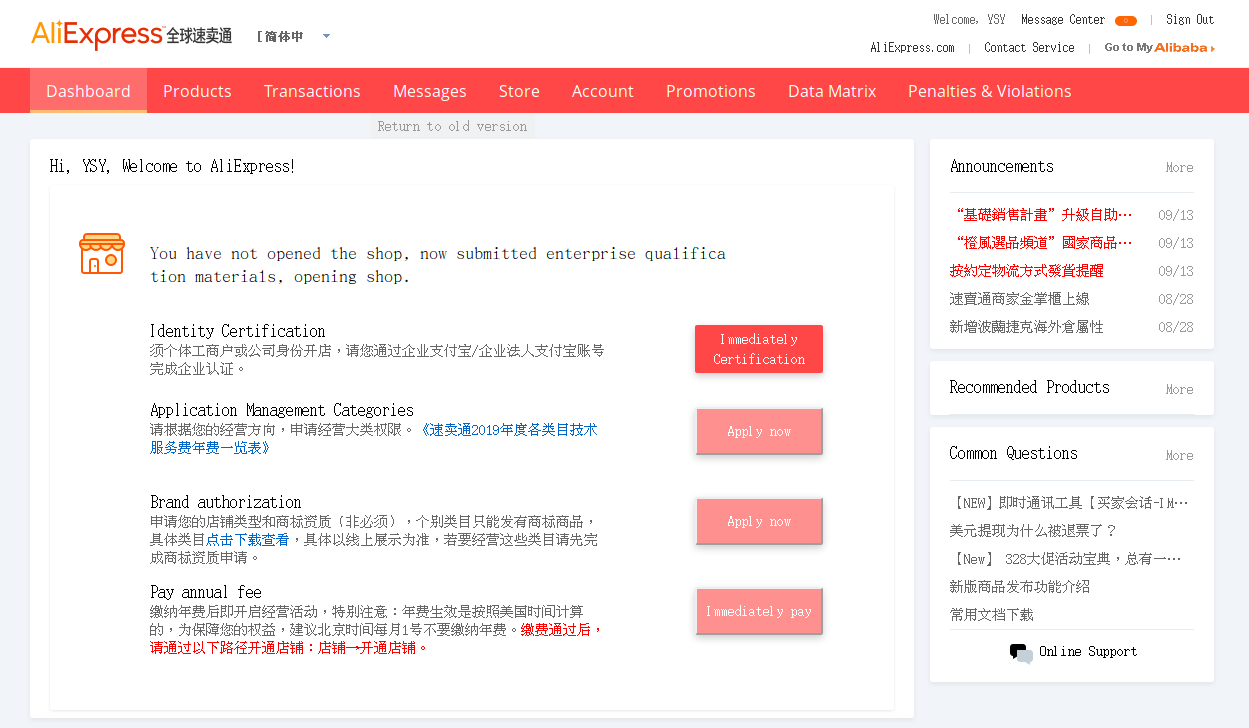Viewport: 1249px width, 728px height.
Task: Open the 328大促活动宝典 question
Action: [1065, 558]
